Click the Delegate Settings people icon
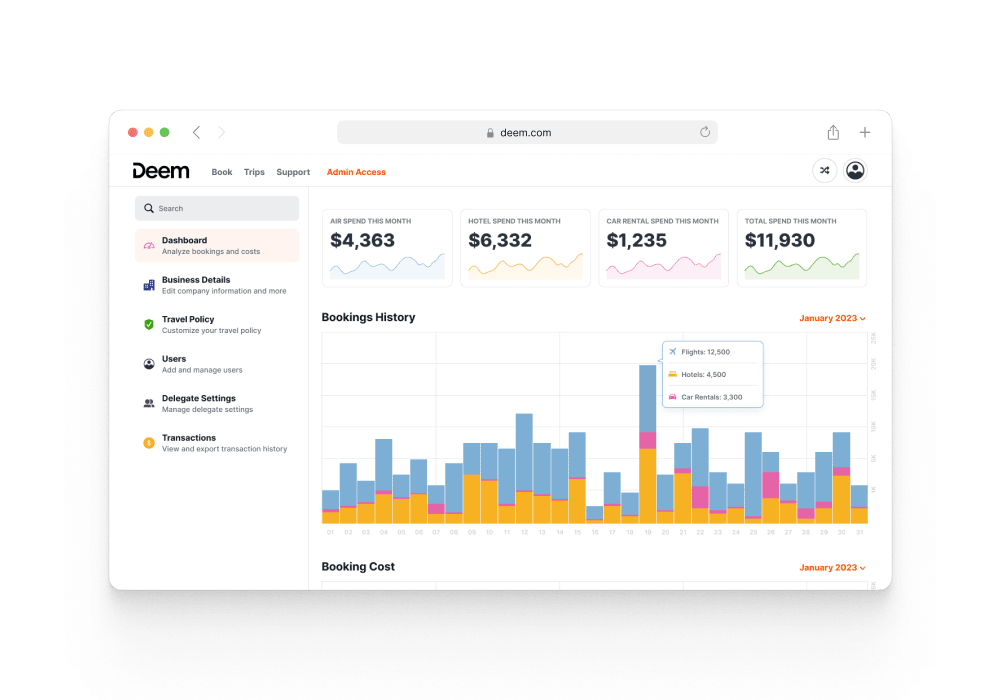Viewport: 1000px width, 700px height. coord(149,403)
